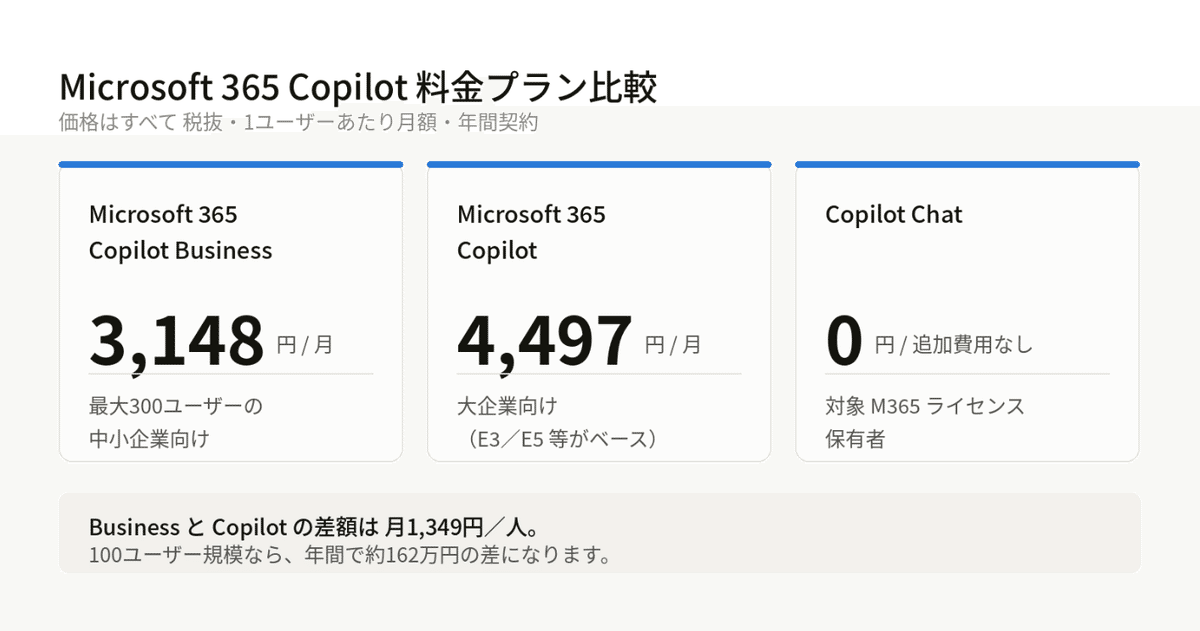Click the 最大300ユーザーの中小企業向け description

[176, 422]
